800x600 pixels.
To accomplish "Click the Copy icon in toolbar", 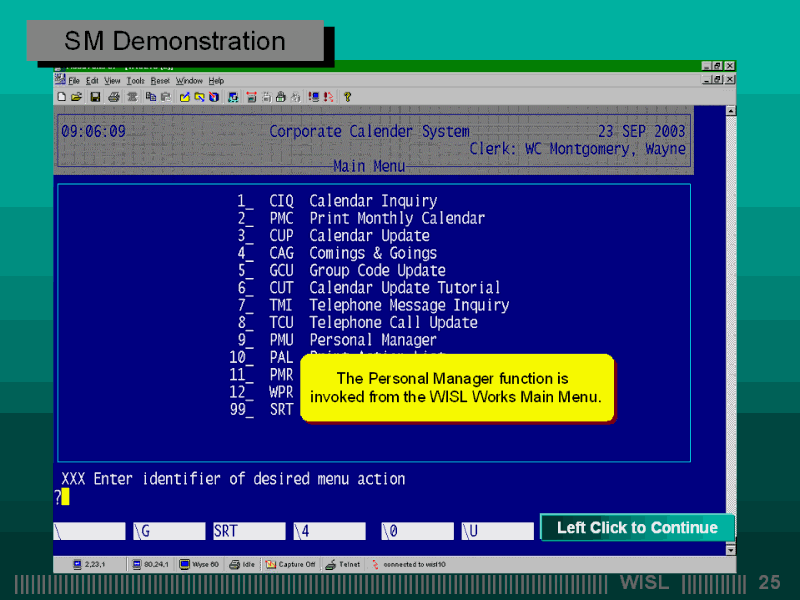I will click(150, 97).
